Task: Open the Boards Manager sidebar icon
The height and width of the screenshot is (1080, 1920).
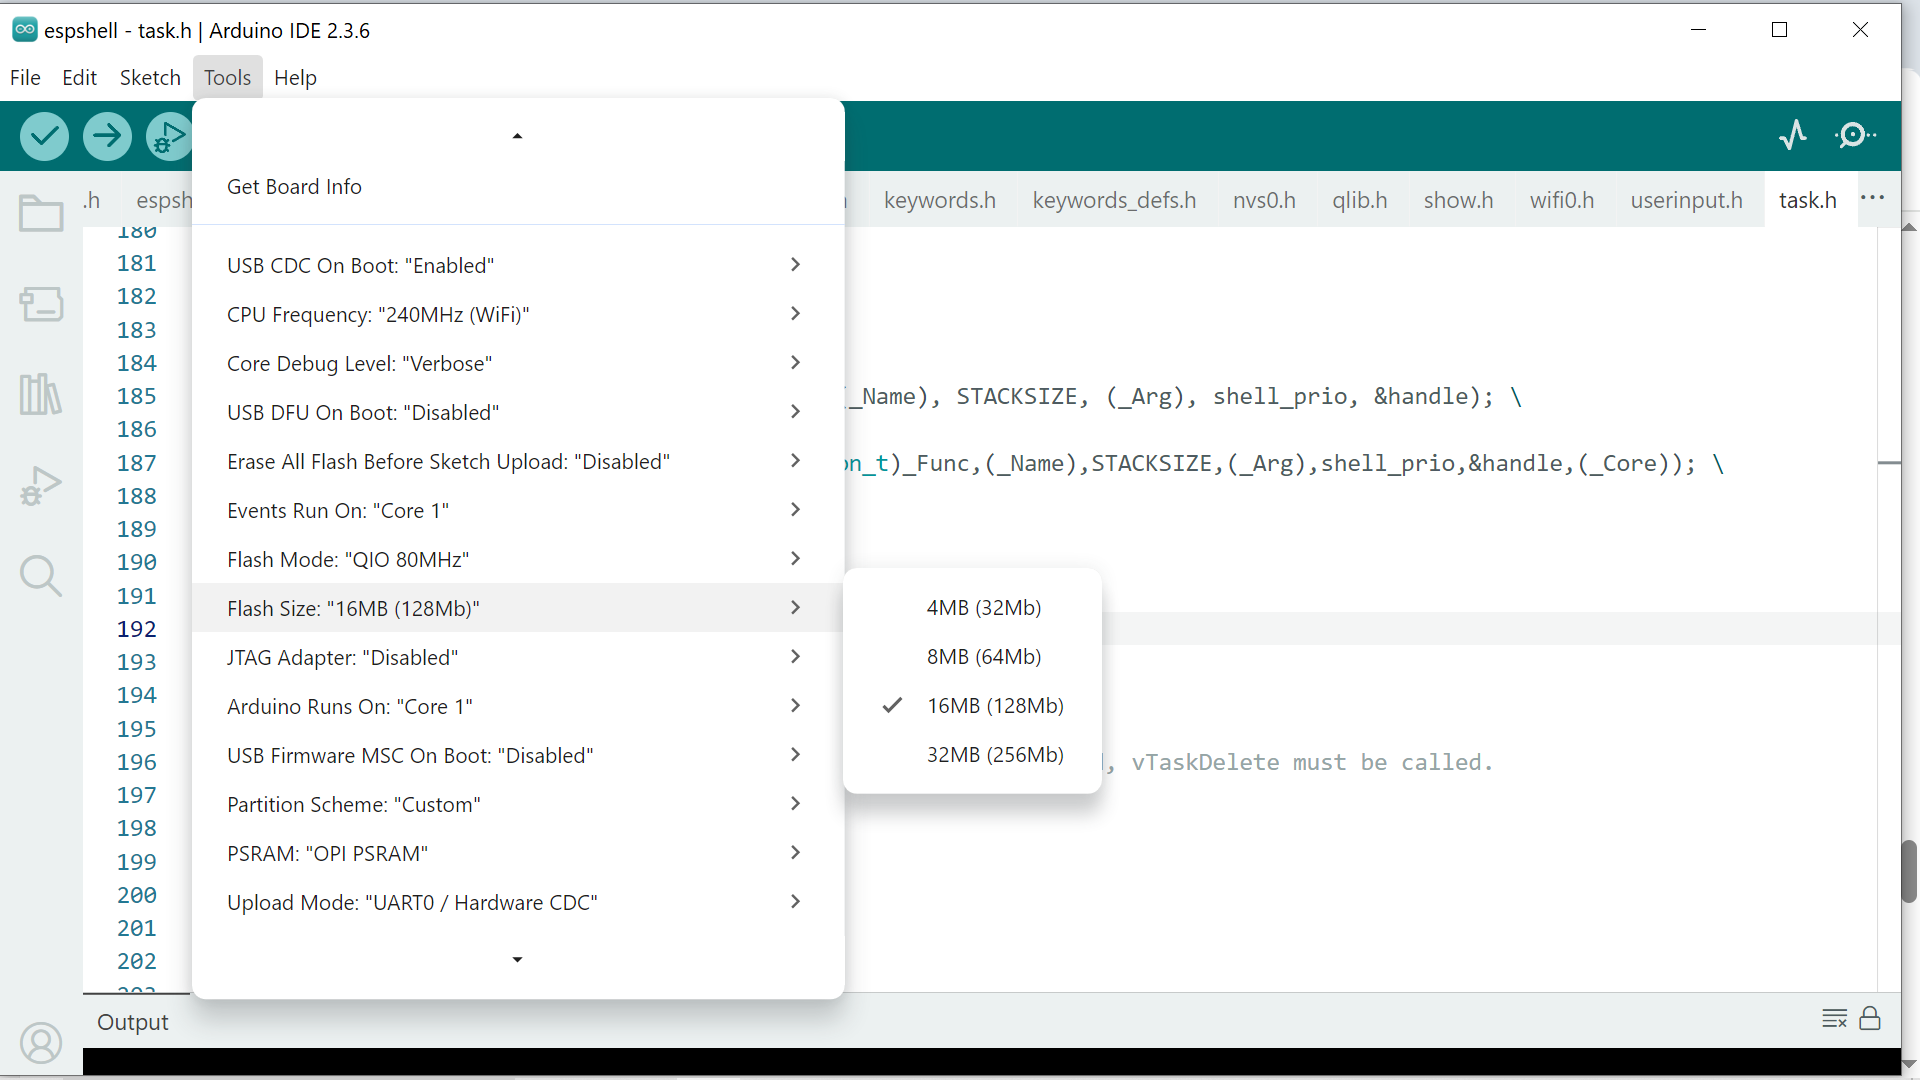Action: (x=41, y=304)
